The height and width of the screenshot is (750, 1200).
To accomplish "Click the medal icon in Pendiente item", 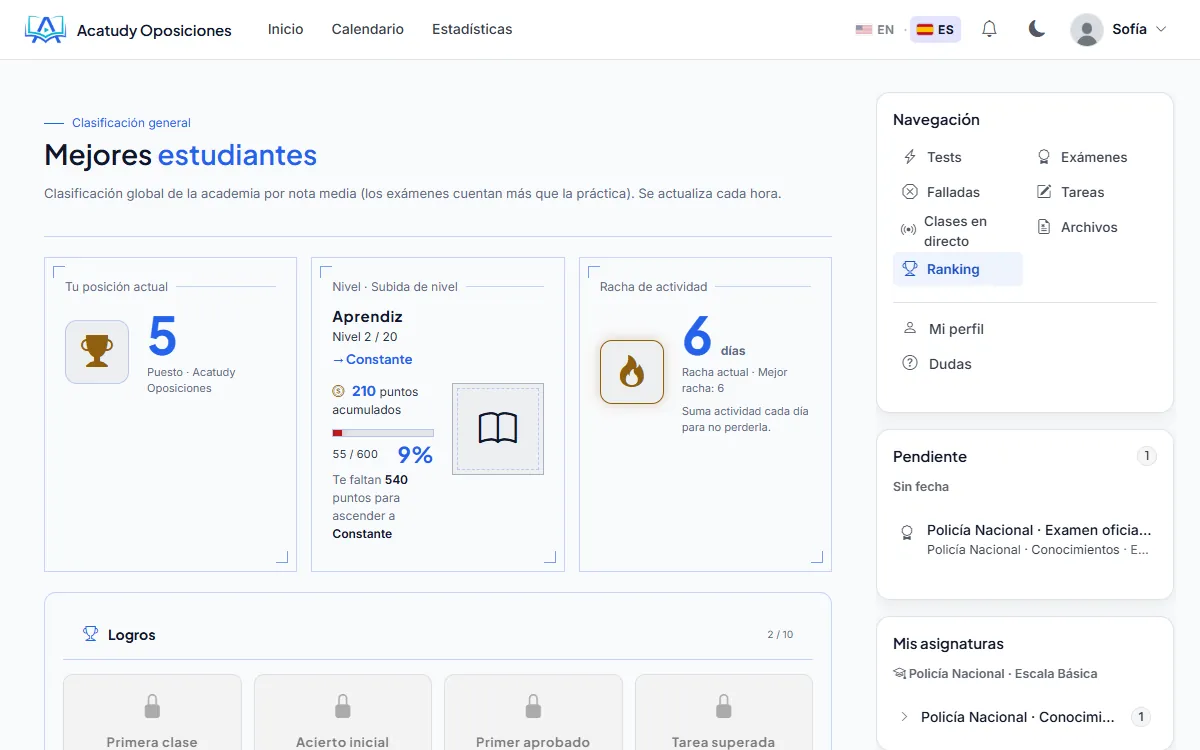I will [907, 532].
